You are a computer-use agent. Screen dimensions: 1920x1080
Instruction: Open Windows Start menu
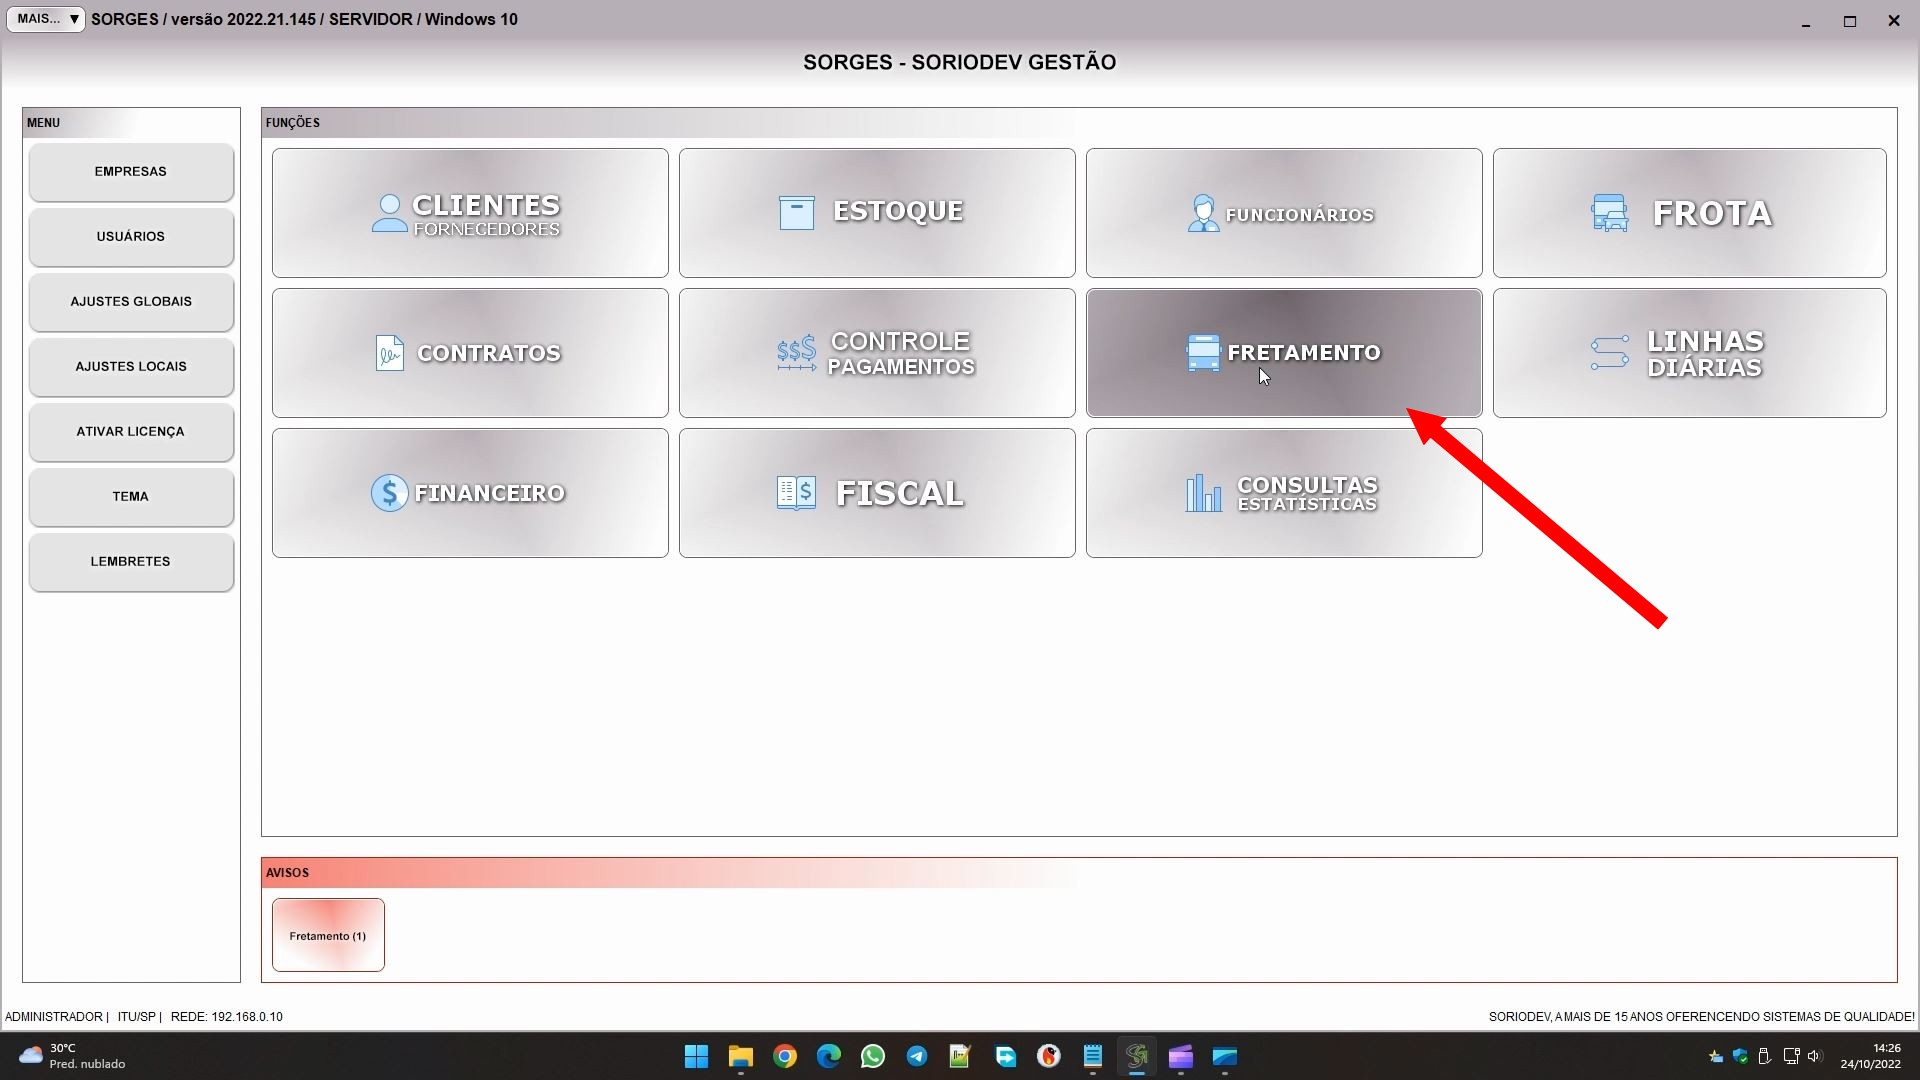[697, 1056]
